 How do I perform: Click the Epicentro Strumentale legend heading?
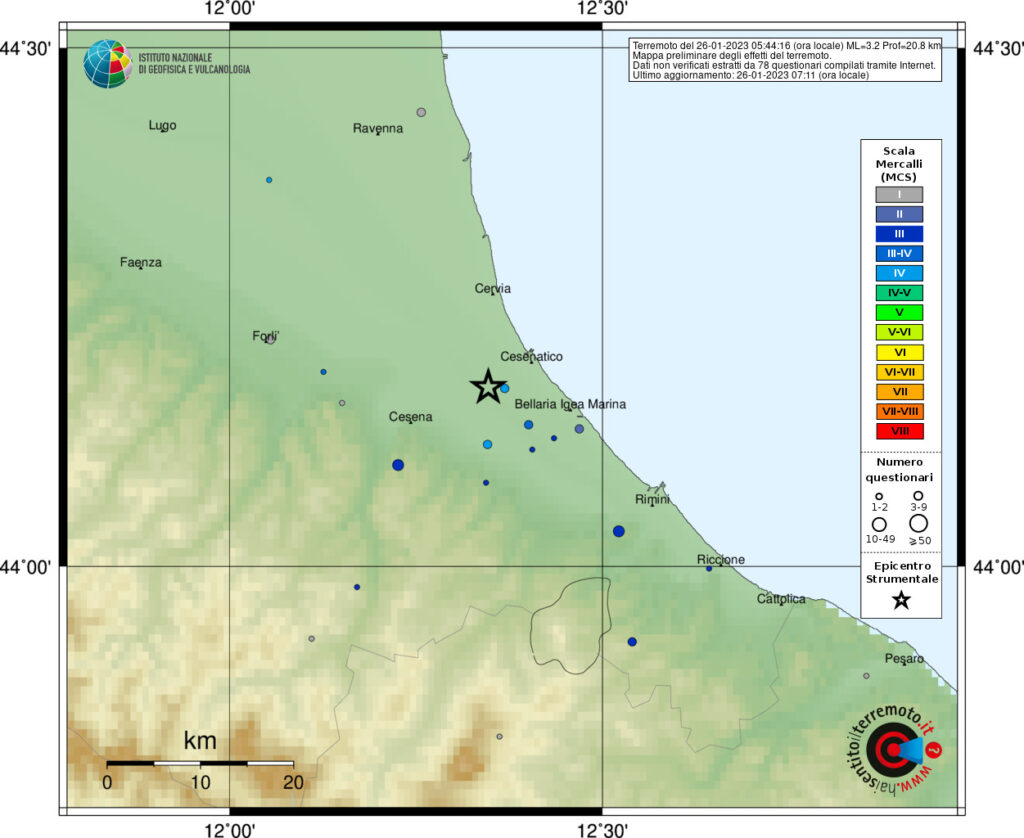[901, 572]
